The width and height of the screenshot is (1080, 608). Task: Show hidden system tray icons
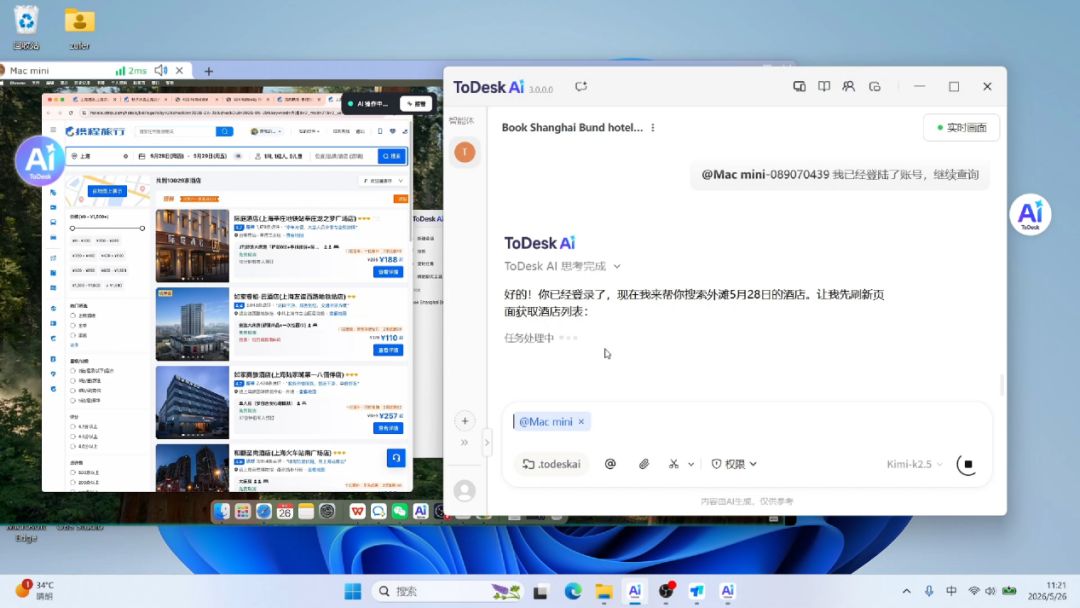coord(906,591)
